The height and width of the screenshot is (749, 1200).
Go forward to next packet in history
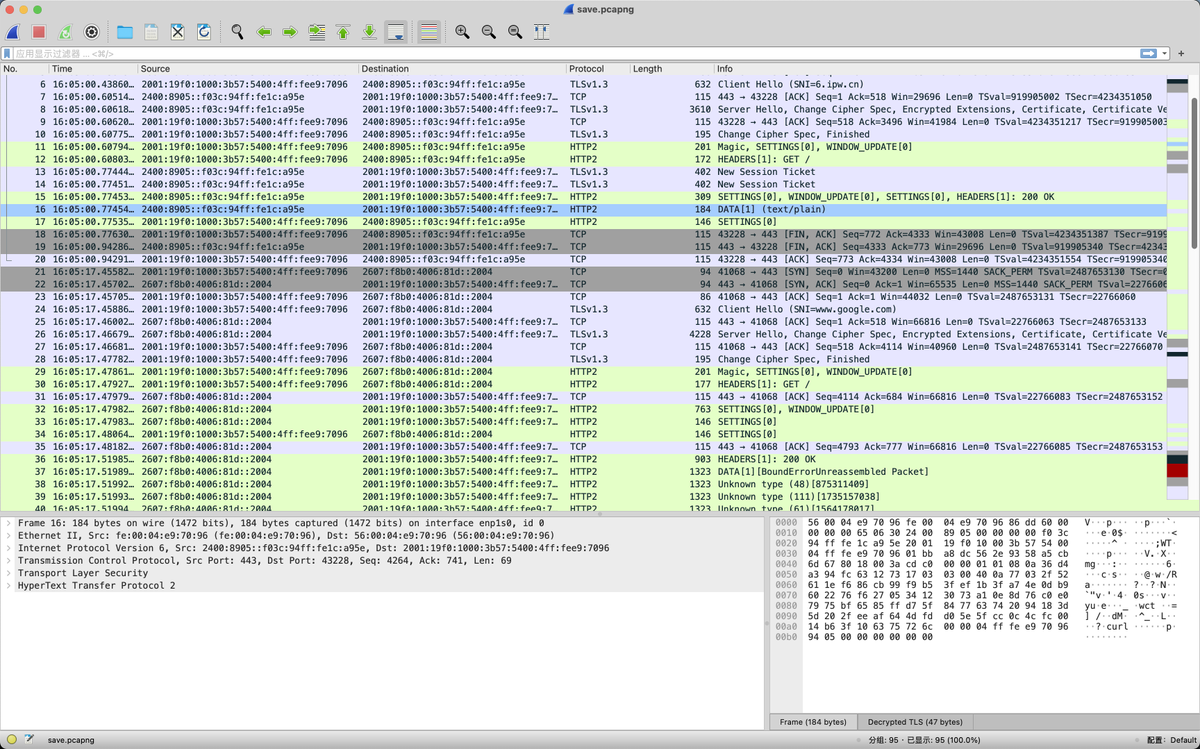coord(290,32)
